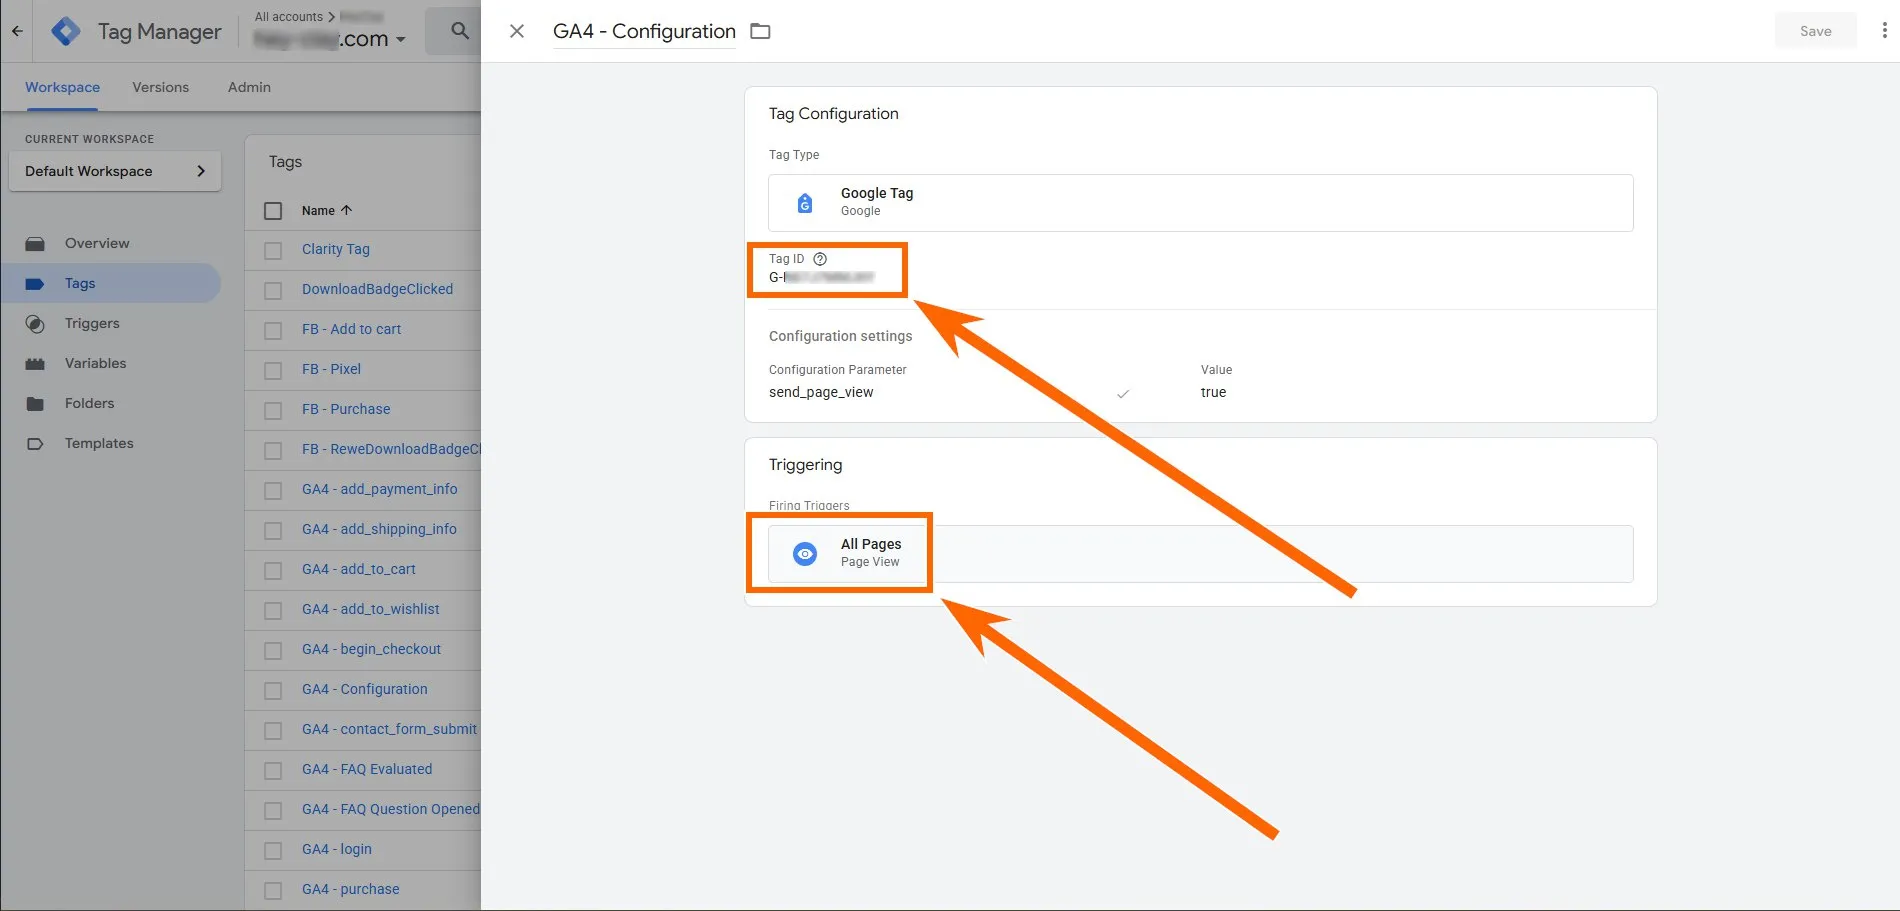Image resolution: width=1900 pixels, height=911 pixels.
Task: Click the Google Tag type icon
Action: coord(805,203)
